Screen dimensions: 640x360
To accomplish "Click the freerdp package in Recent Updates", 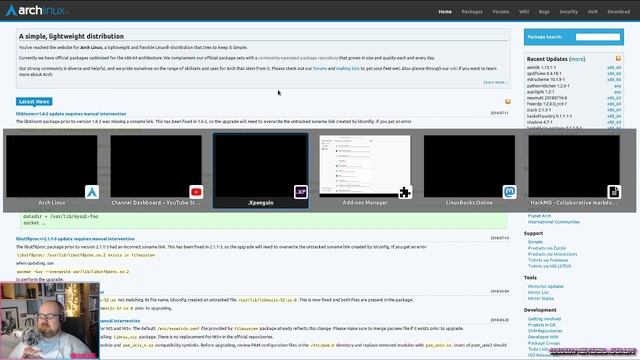I will tap(547, 104).
